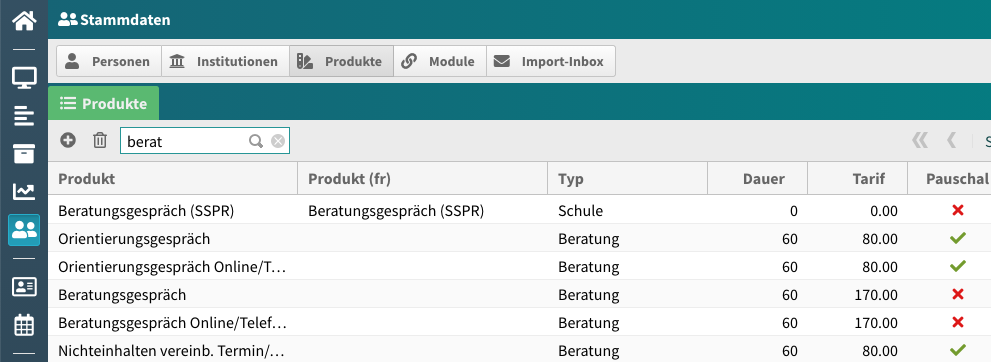Open the home icon in sidebar
This screenshot has height=362, width=991.
pyautogui.click(x=24, y=20)
